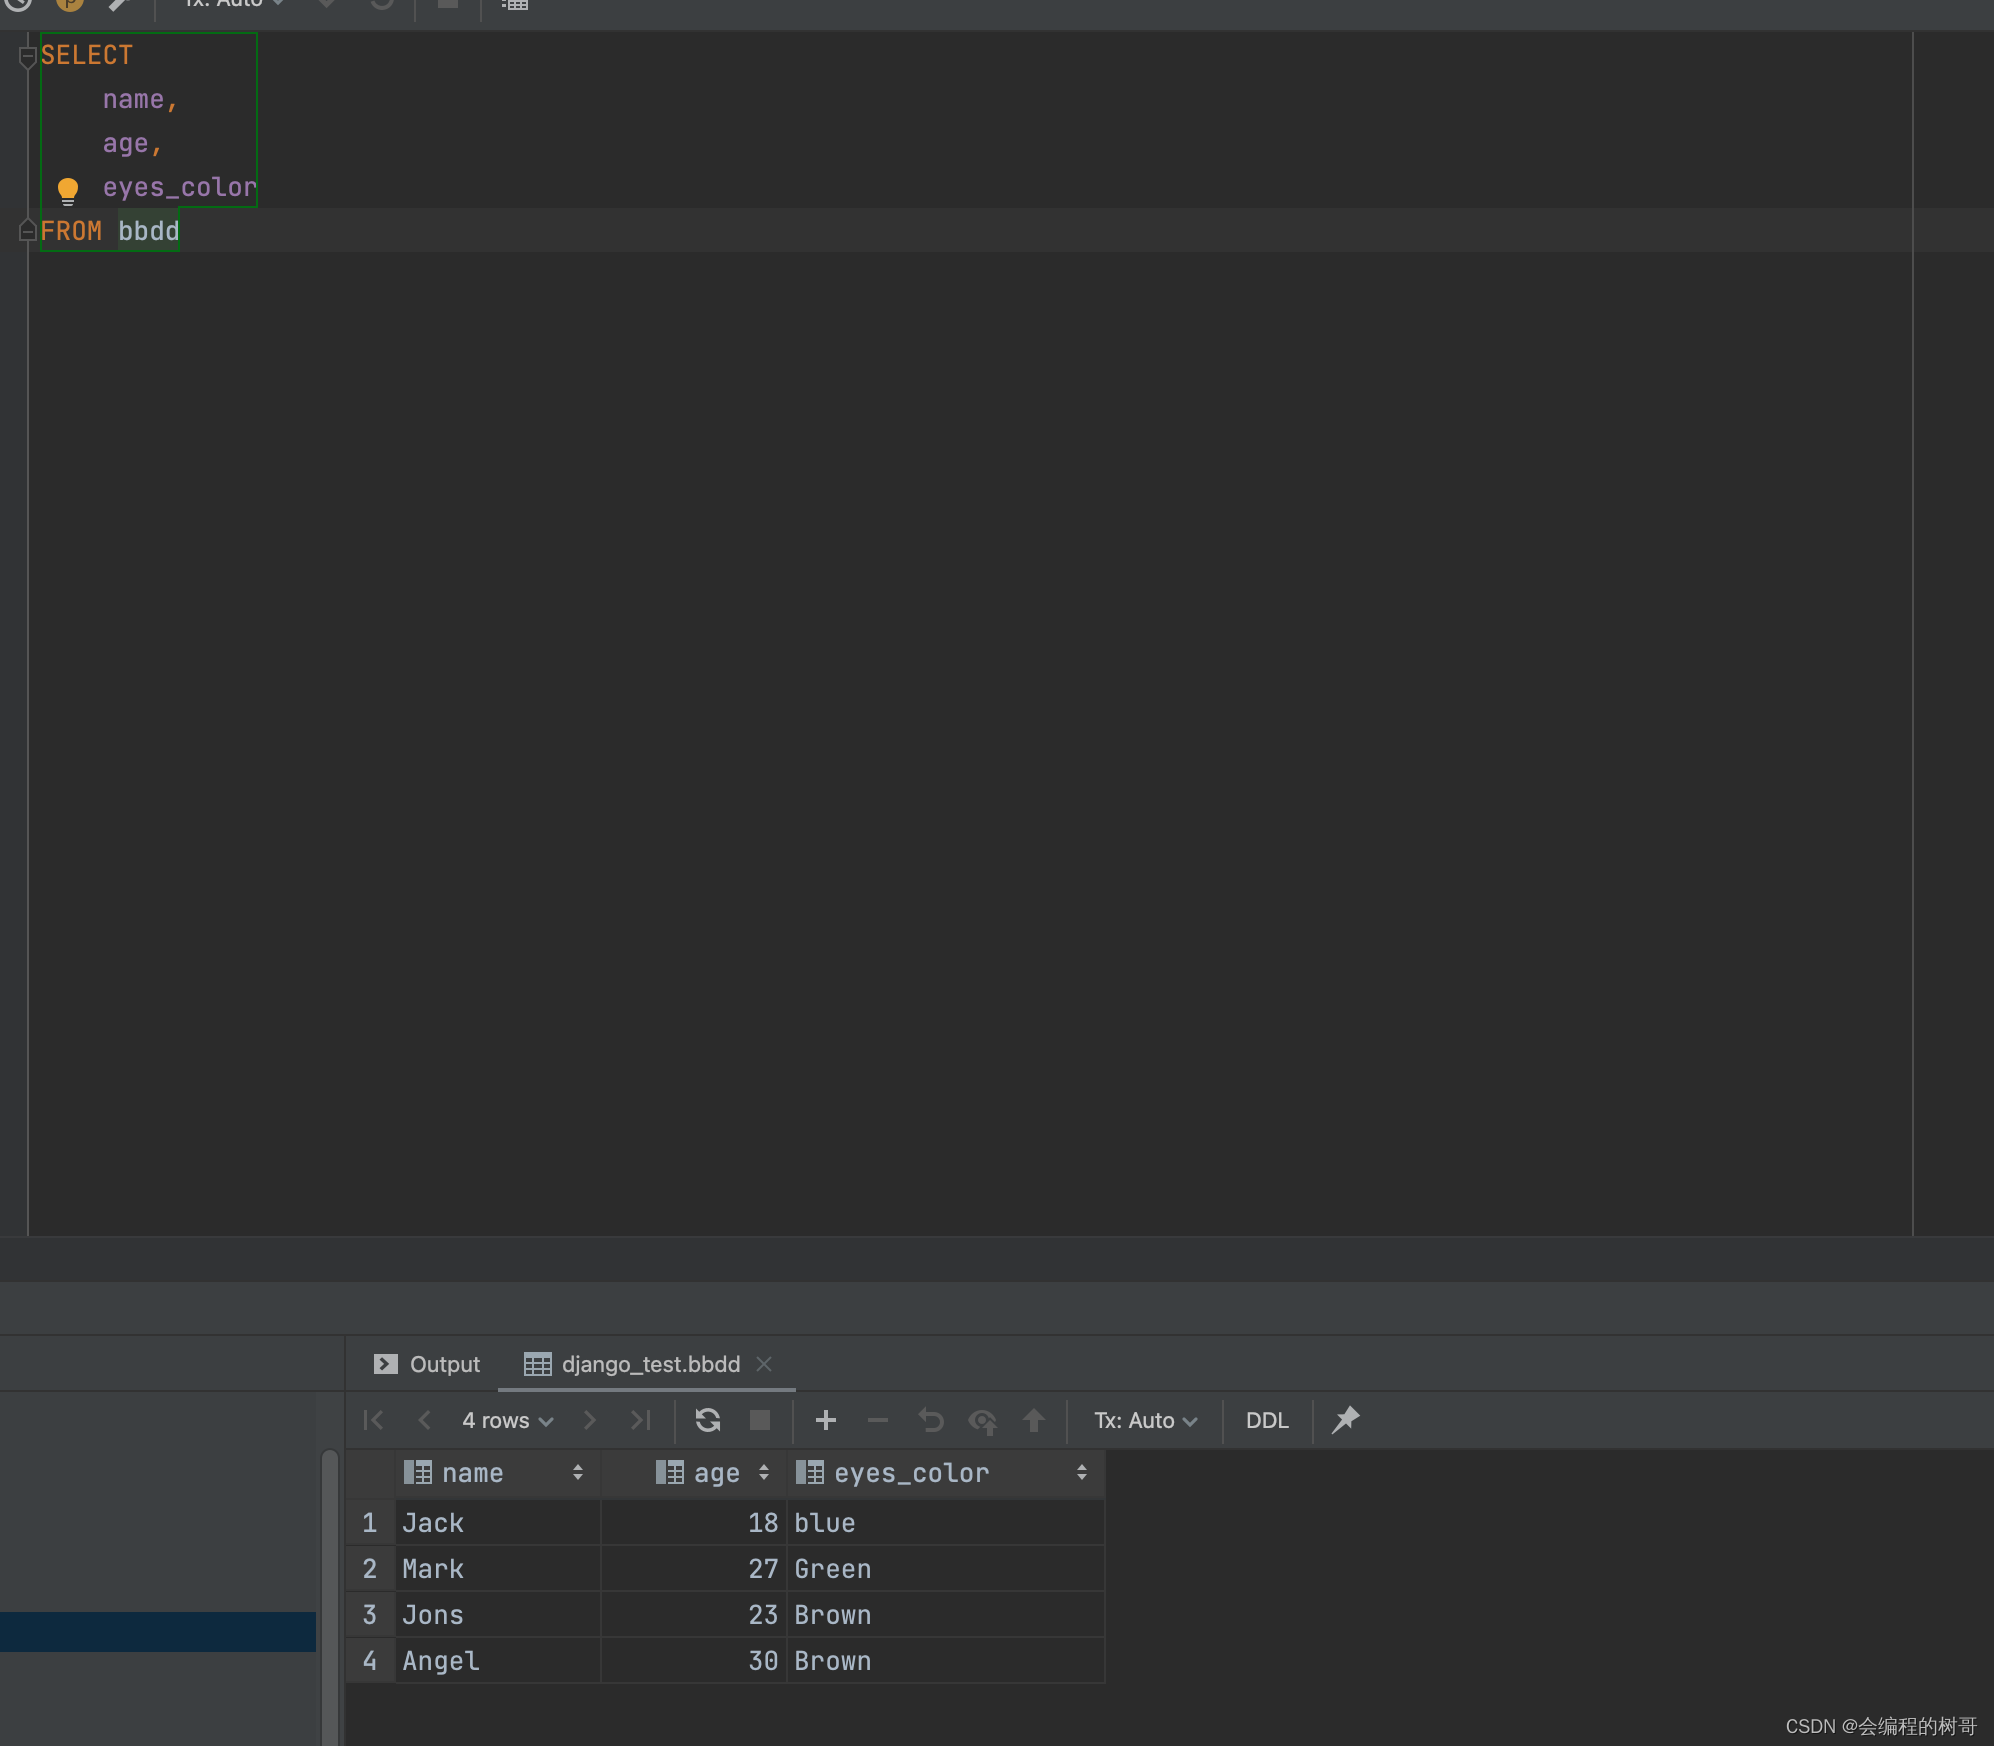Image resolution: width=1994 pixels, height=1746 pixels.
Task: Add a new row with plus icon
Action: point(826,1420)
